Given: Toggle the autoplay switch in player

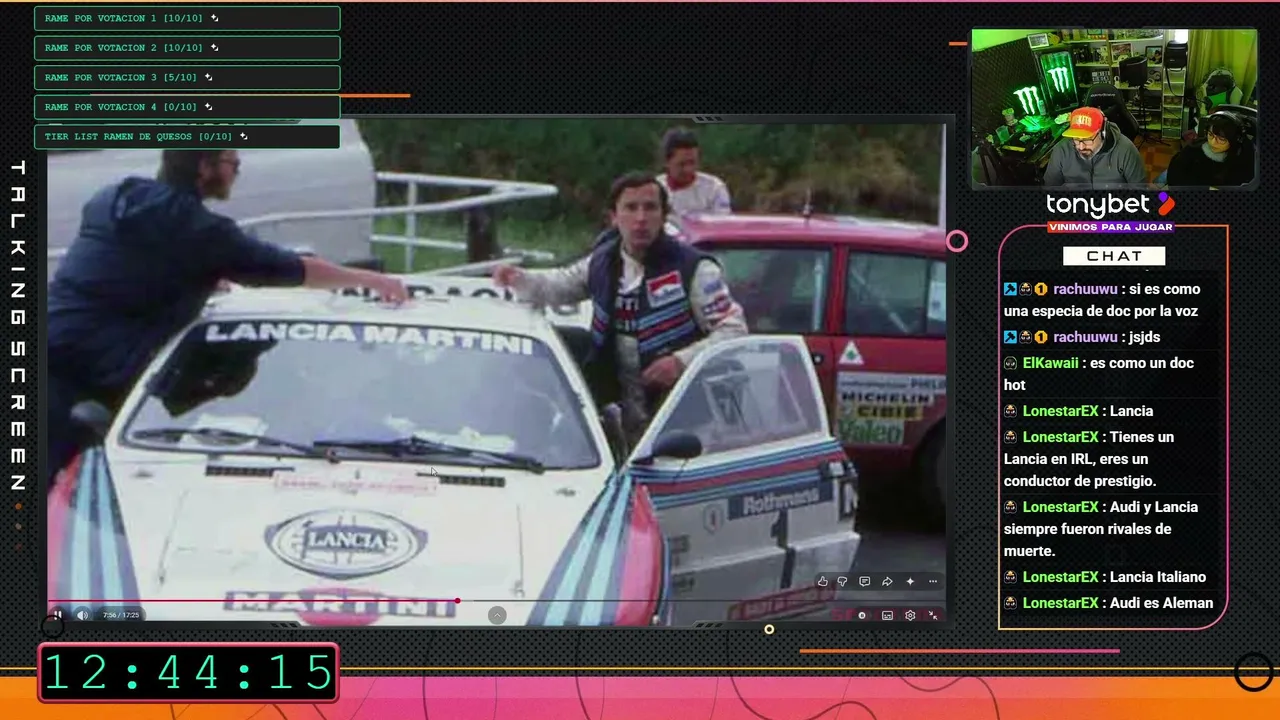Looking at the screenshot, I should tap(862, 615).
